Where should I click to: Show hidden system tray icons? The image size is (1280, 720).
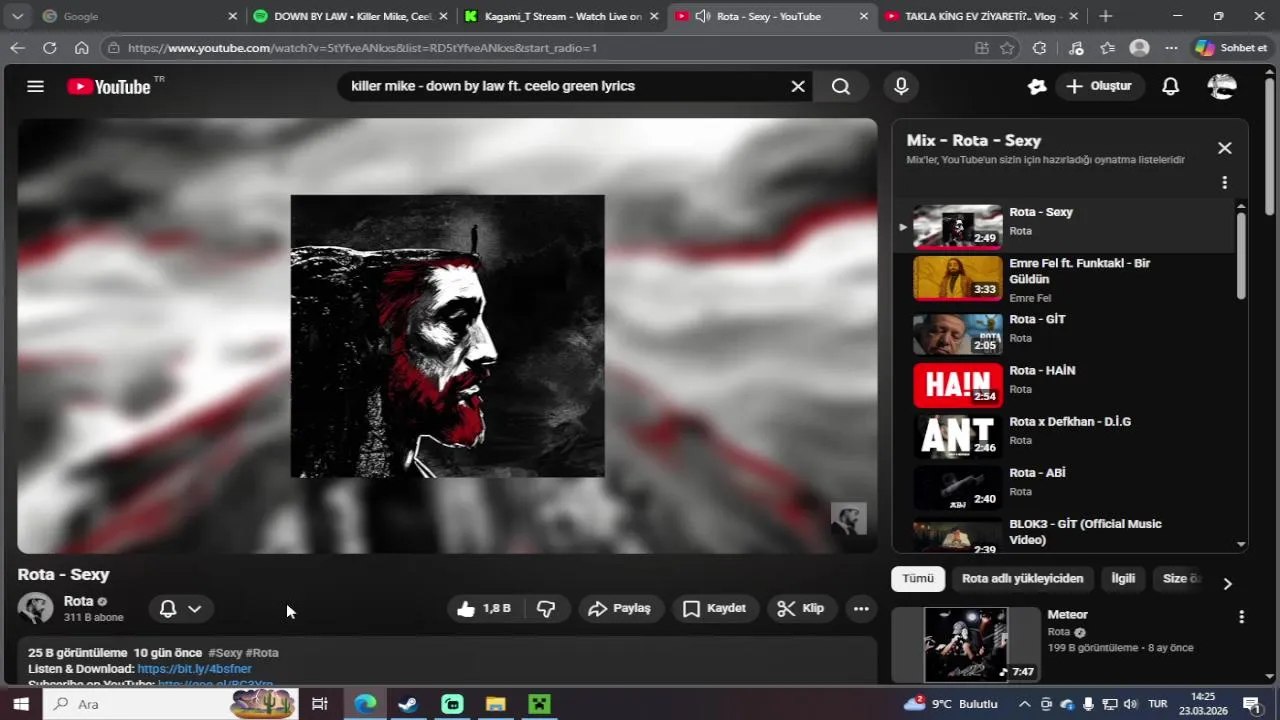point(1023,704)
